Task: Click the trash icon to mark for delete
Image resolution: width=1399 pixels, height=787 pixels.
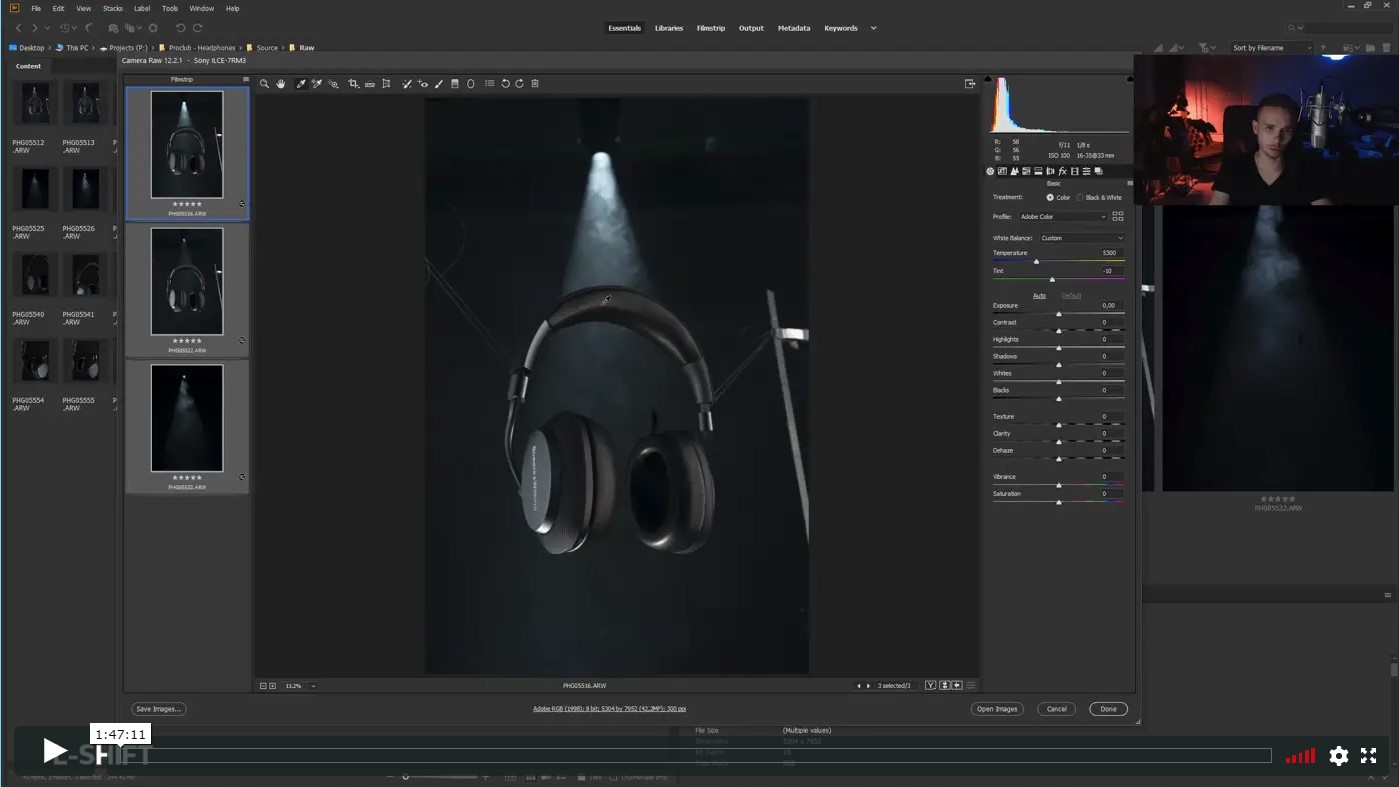Action: (535, 84)
